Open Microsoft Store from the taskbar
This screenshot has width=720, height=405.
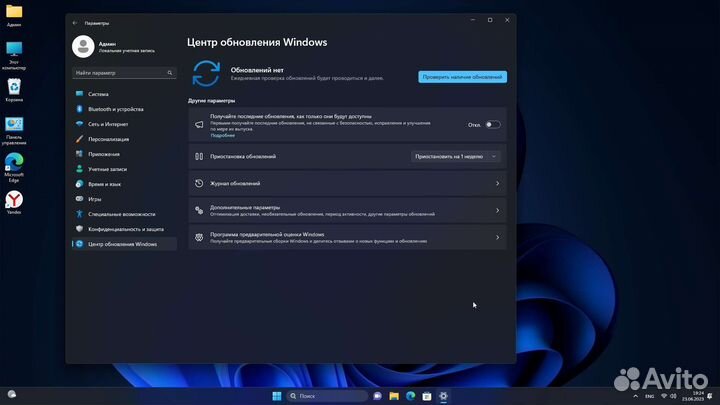pos(427,396)
